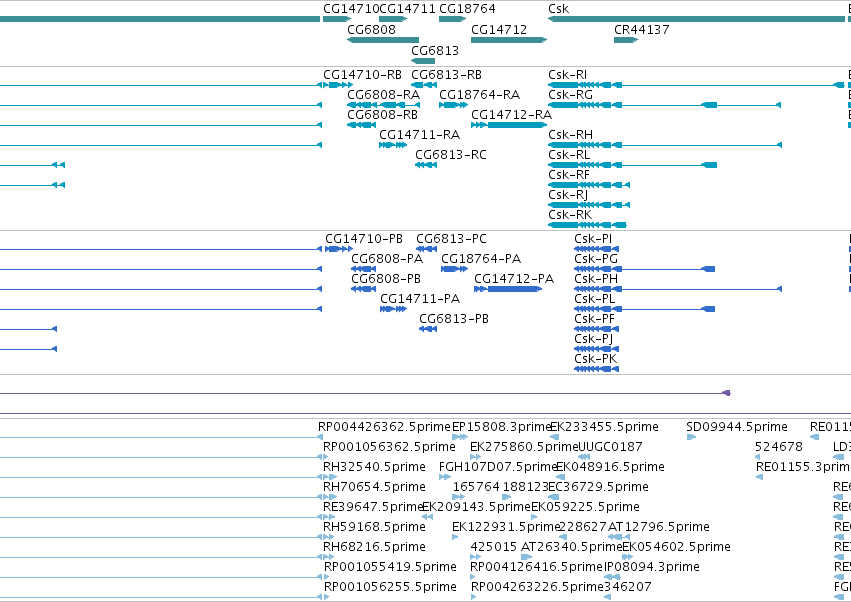Click EST UUGC0187 label

611,447
